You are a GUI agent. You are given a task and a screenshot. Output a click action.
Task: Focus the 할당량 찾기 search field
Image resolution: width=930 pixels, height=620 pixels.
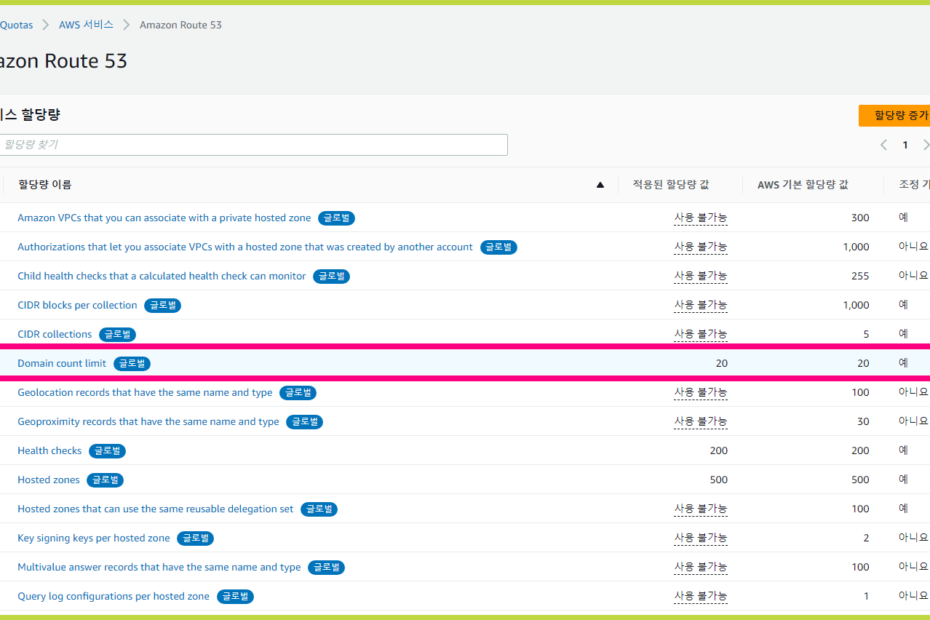(253, 145)
